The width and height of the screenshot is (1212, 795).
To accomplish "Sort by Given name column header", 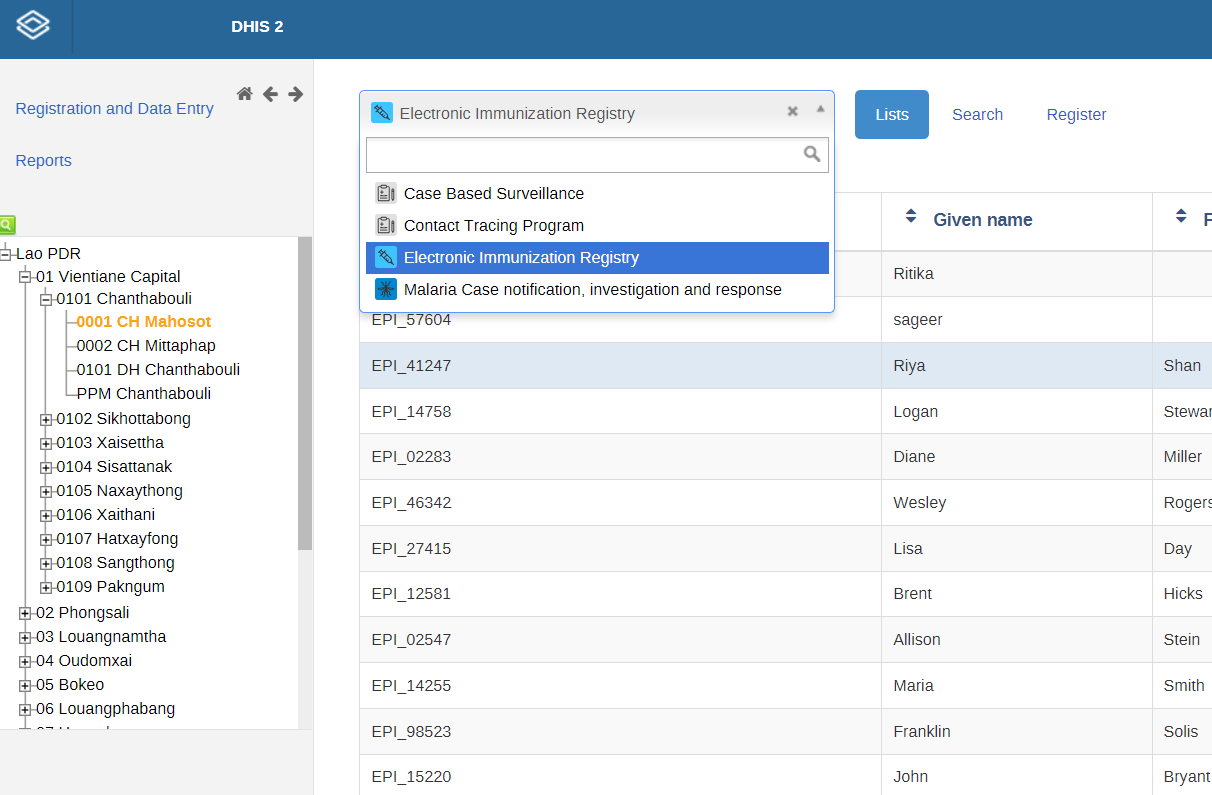I will tap(982, 220).
